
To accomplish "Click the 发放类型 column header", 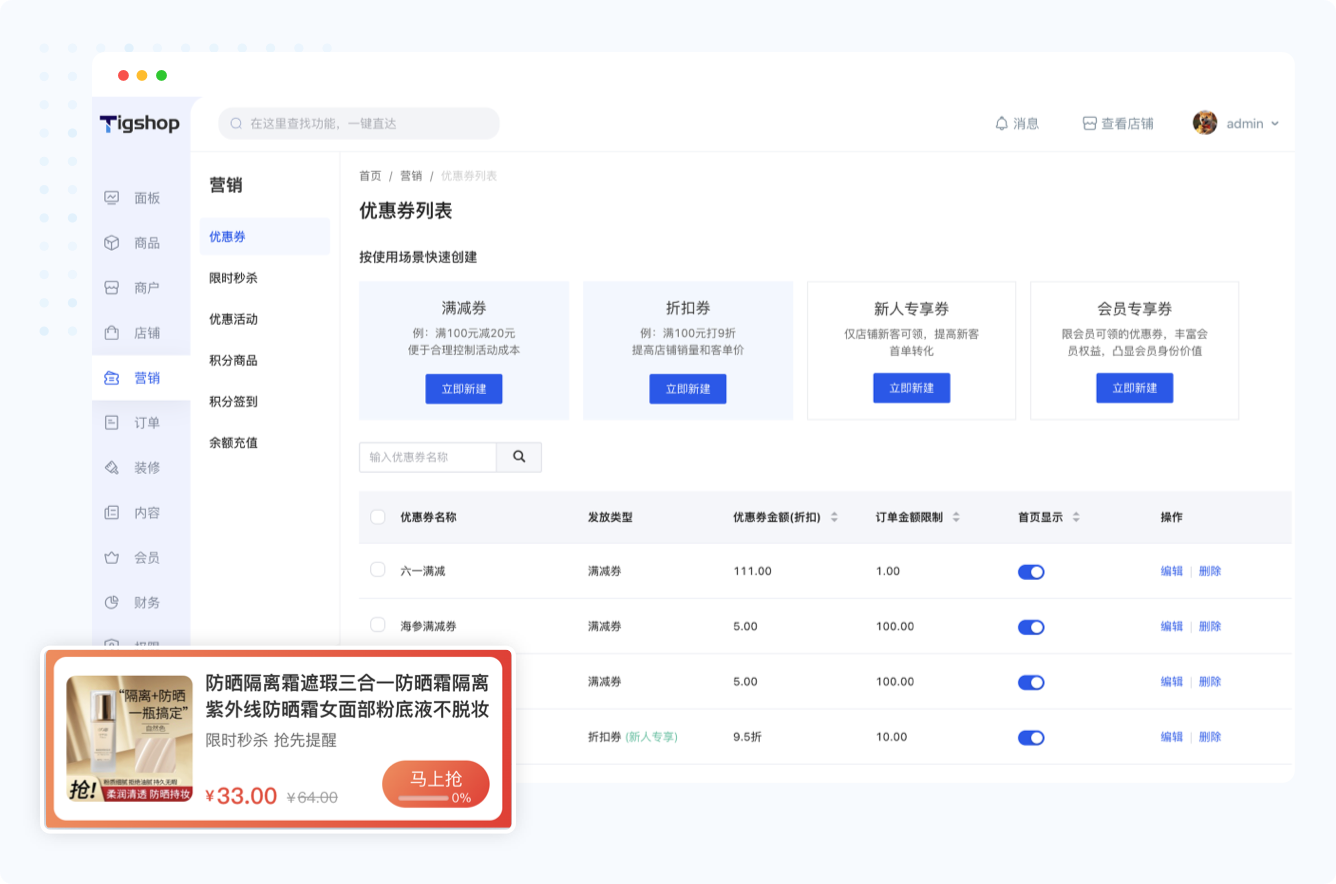I will point(610,518).
